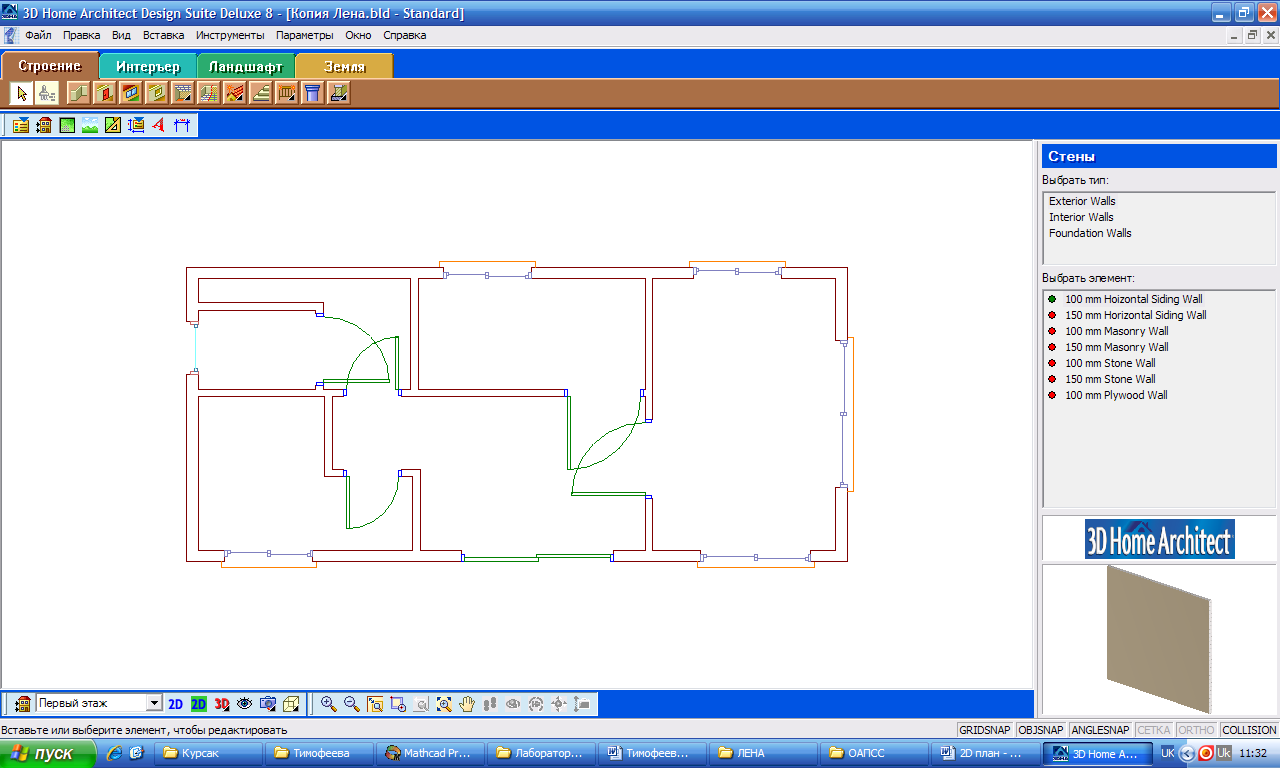
Task: Switch to Mathcad taskbar window
Action: coord(430,753)
